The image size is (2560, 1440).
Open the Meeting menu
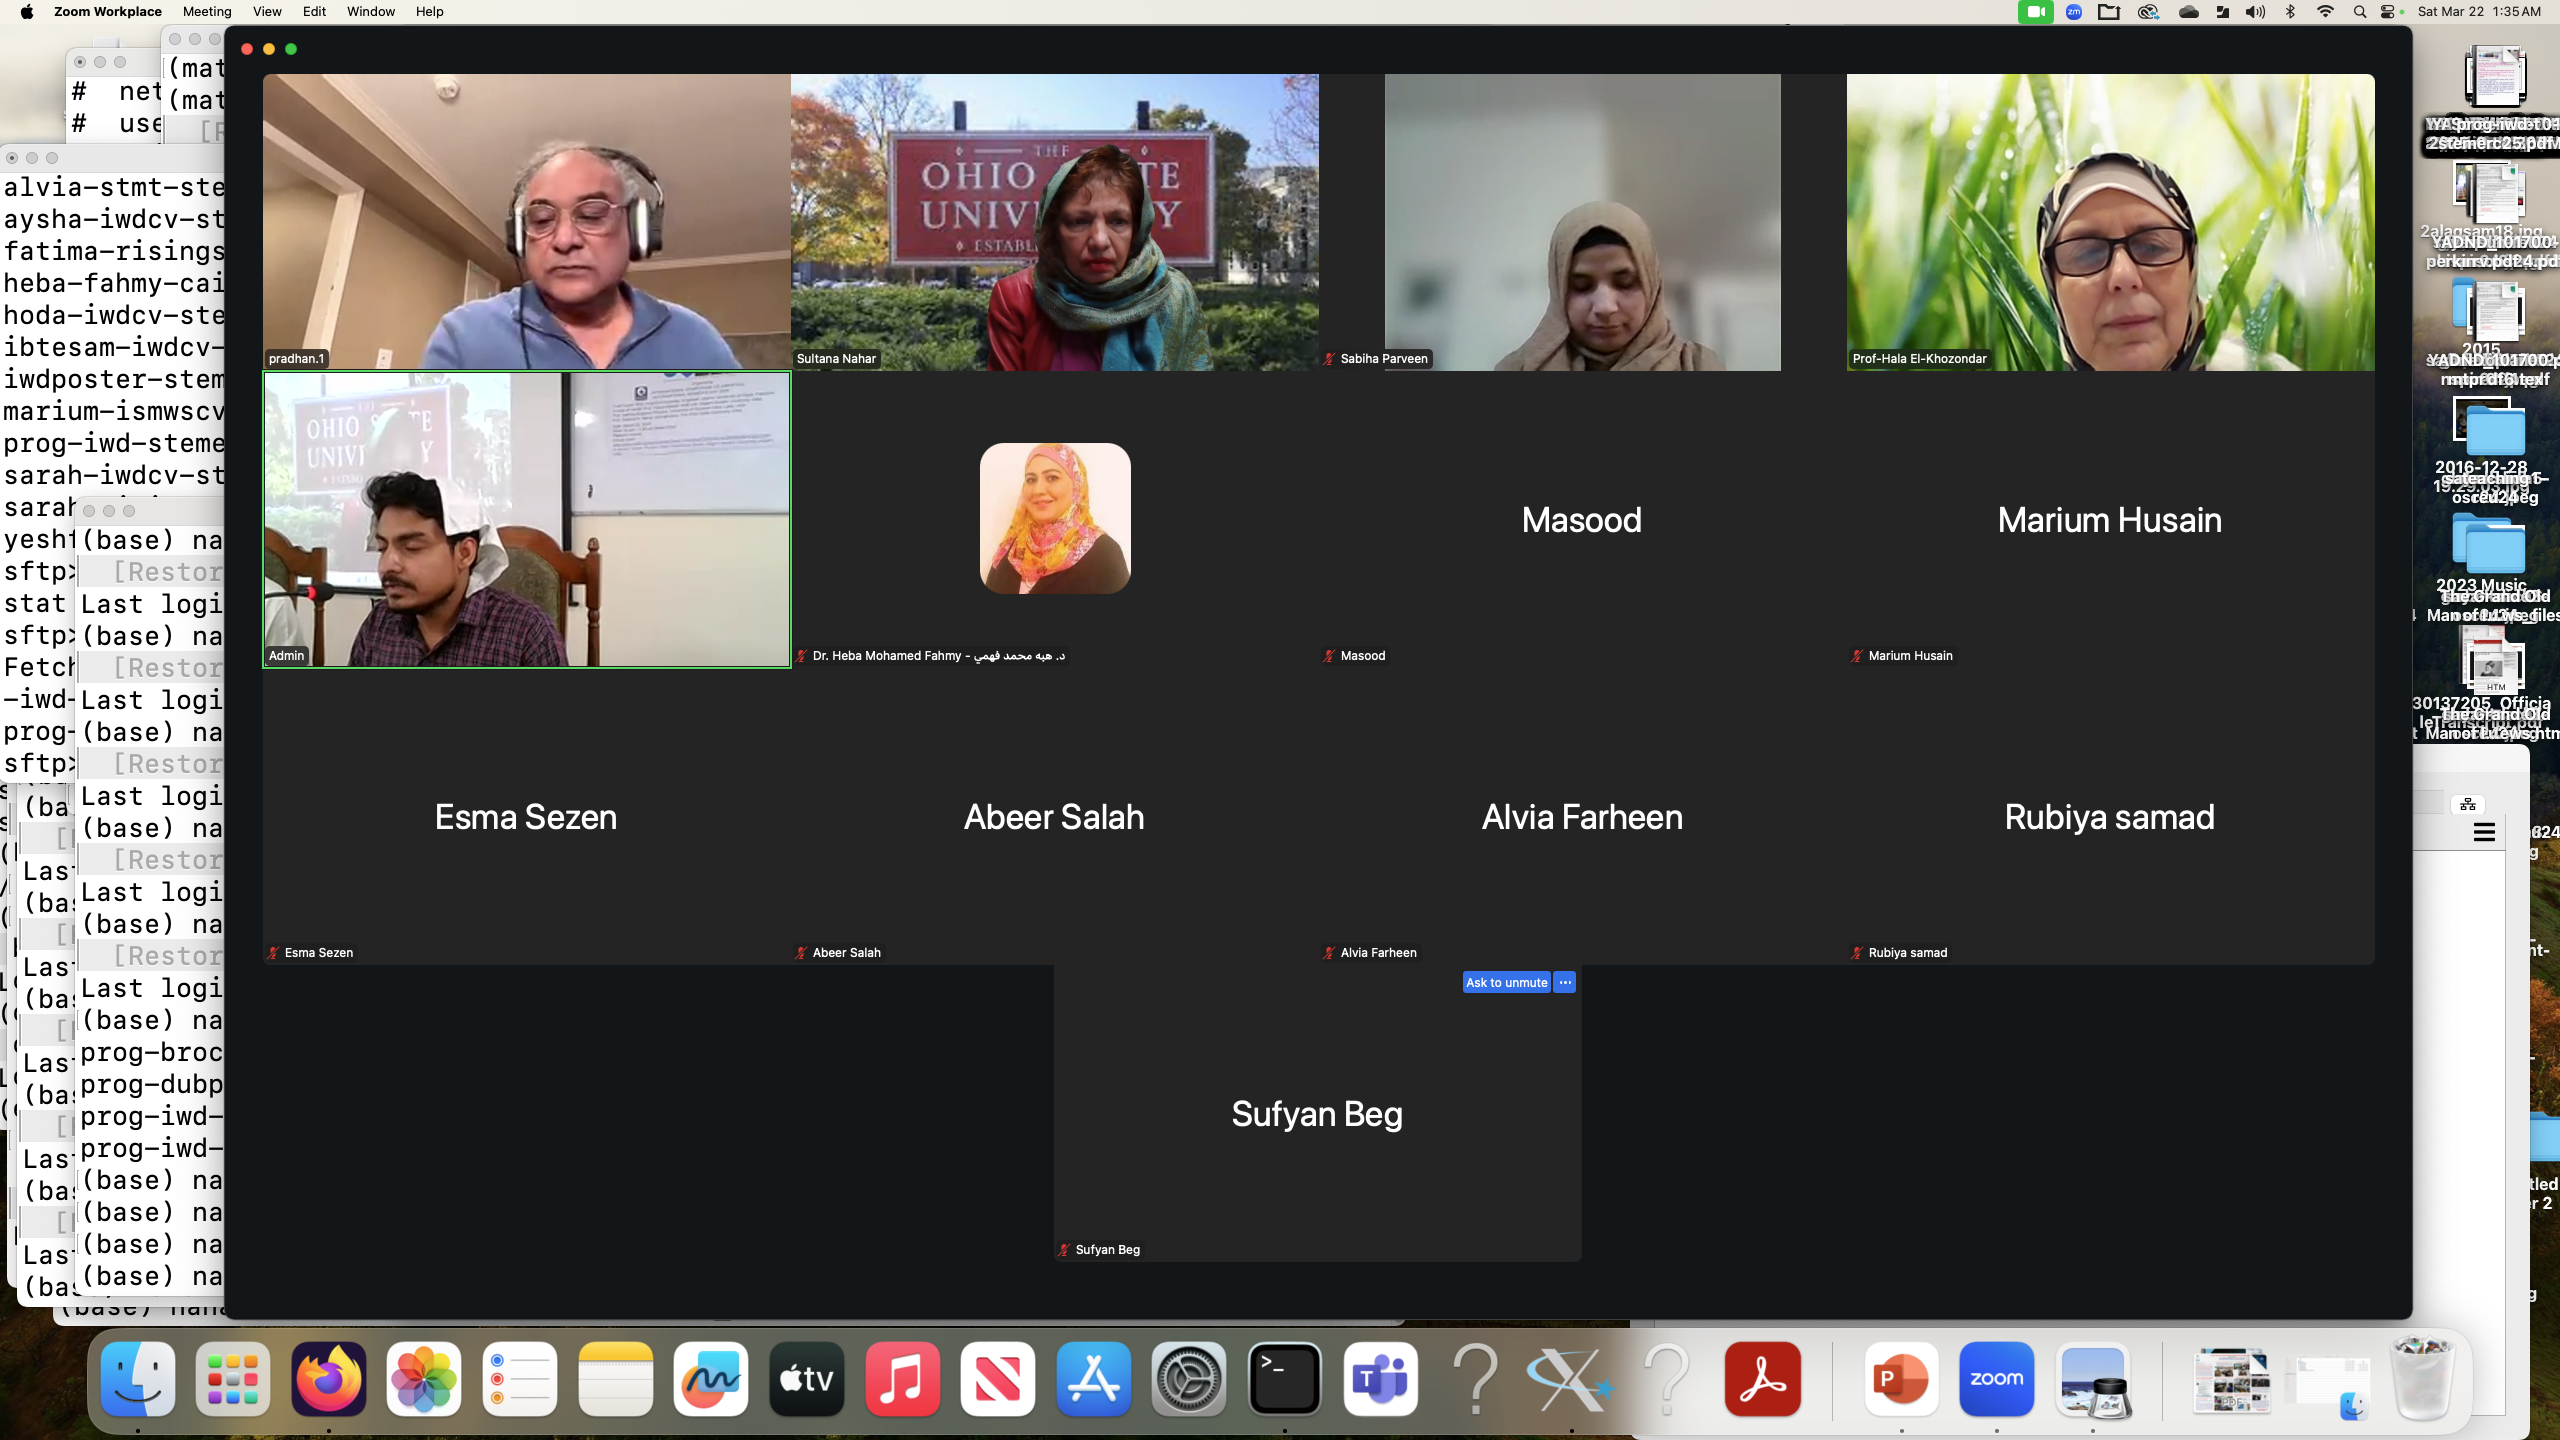207,12
